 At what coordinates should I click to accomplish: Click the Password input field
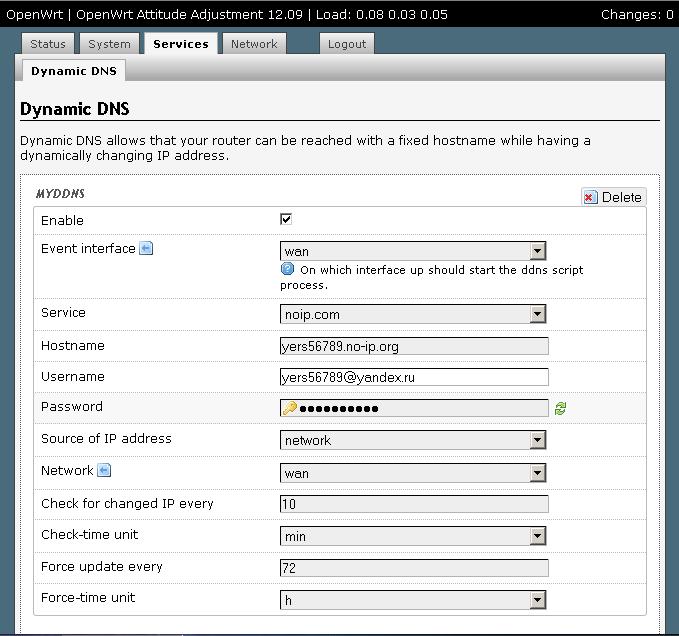[x=414, y=408]
